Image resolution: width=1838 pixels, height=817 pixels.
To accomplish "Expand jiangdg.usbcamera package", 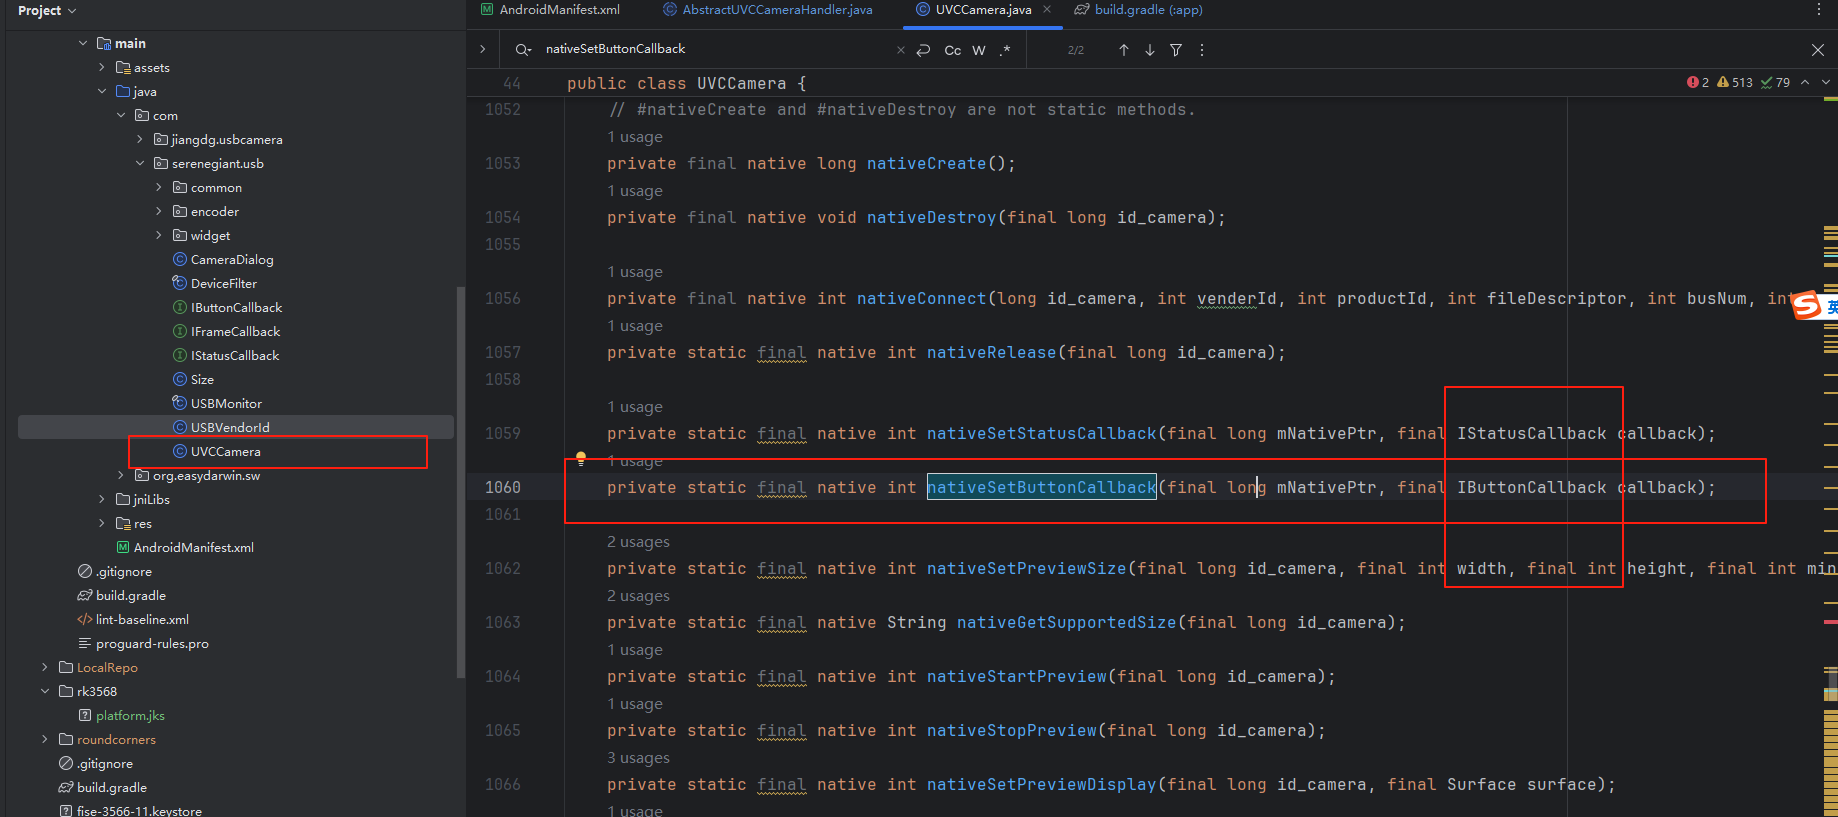I will tap(140, 140).
